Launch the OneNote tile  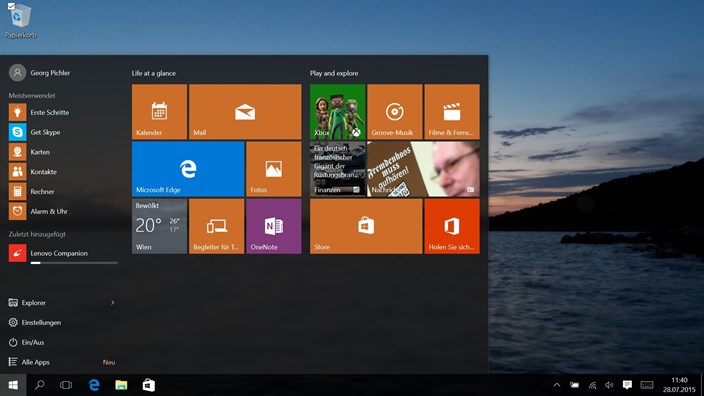(273, 226)
